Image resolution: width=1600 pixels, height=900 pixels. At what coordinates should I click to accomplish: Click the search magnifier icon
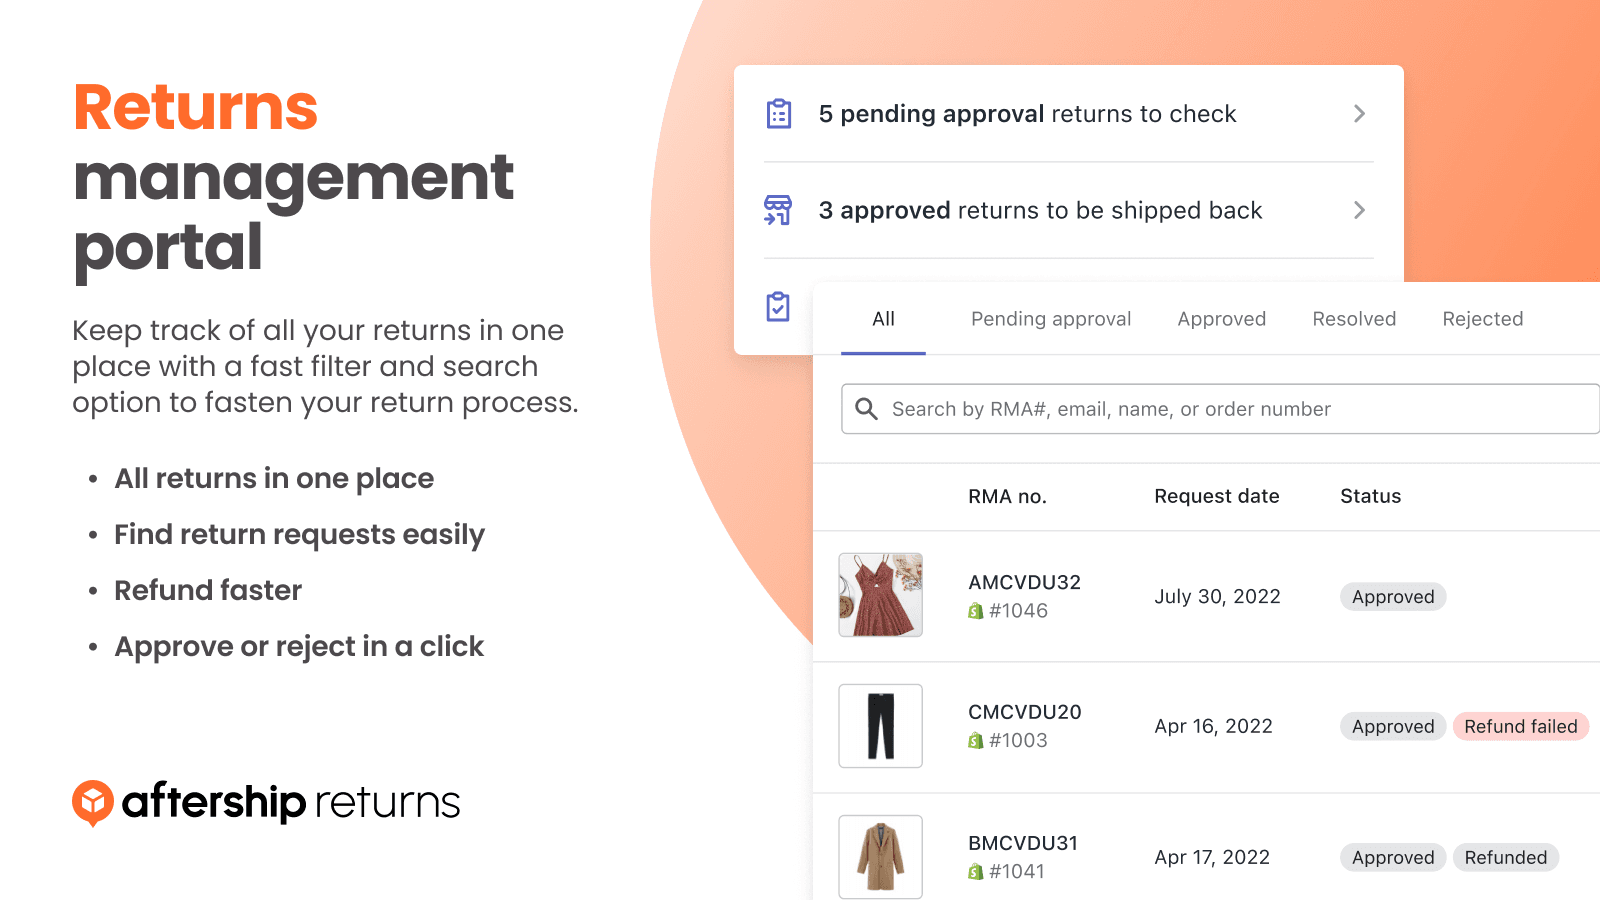tap(866, 409)
